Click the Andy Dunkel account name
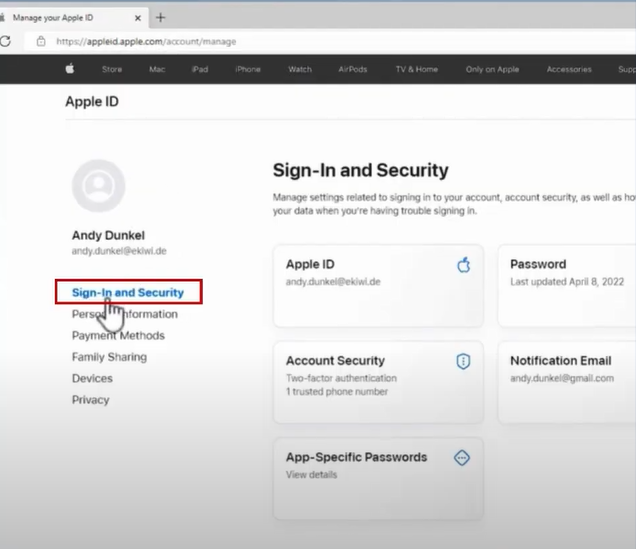The image size is (636, 549). [x=108, y=235]
